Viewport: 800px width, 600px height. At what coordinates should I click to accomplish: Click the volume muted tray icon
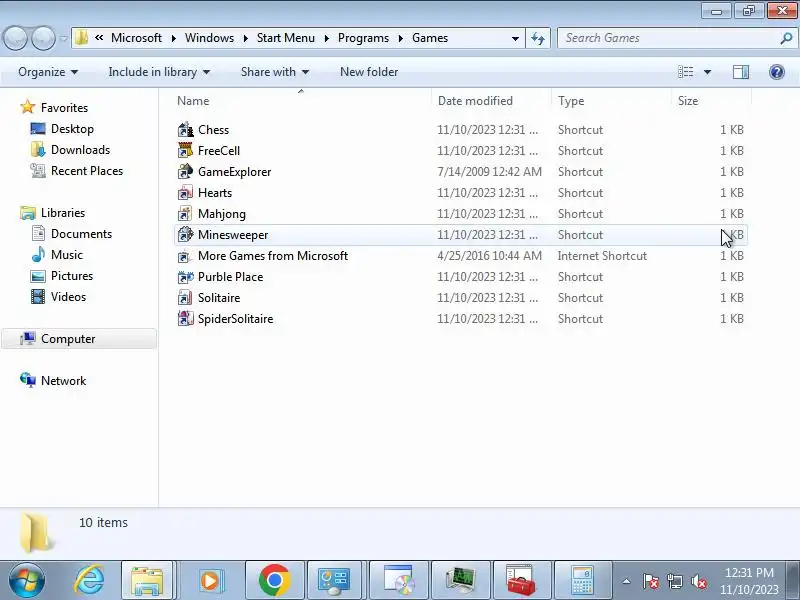pyautogui.click(x=699, y=581)
